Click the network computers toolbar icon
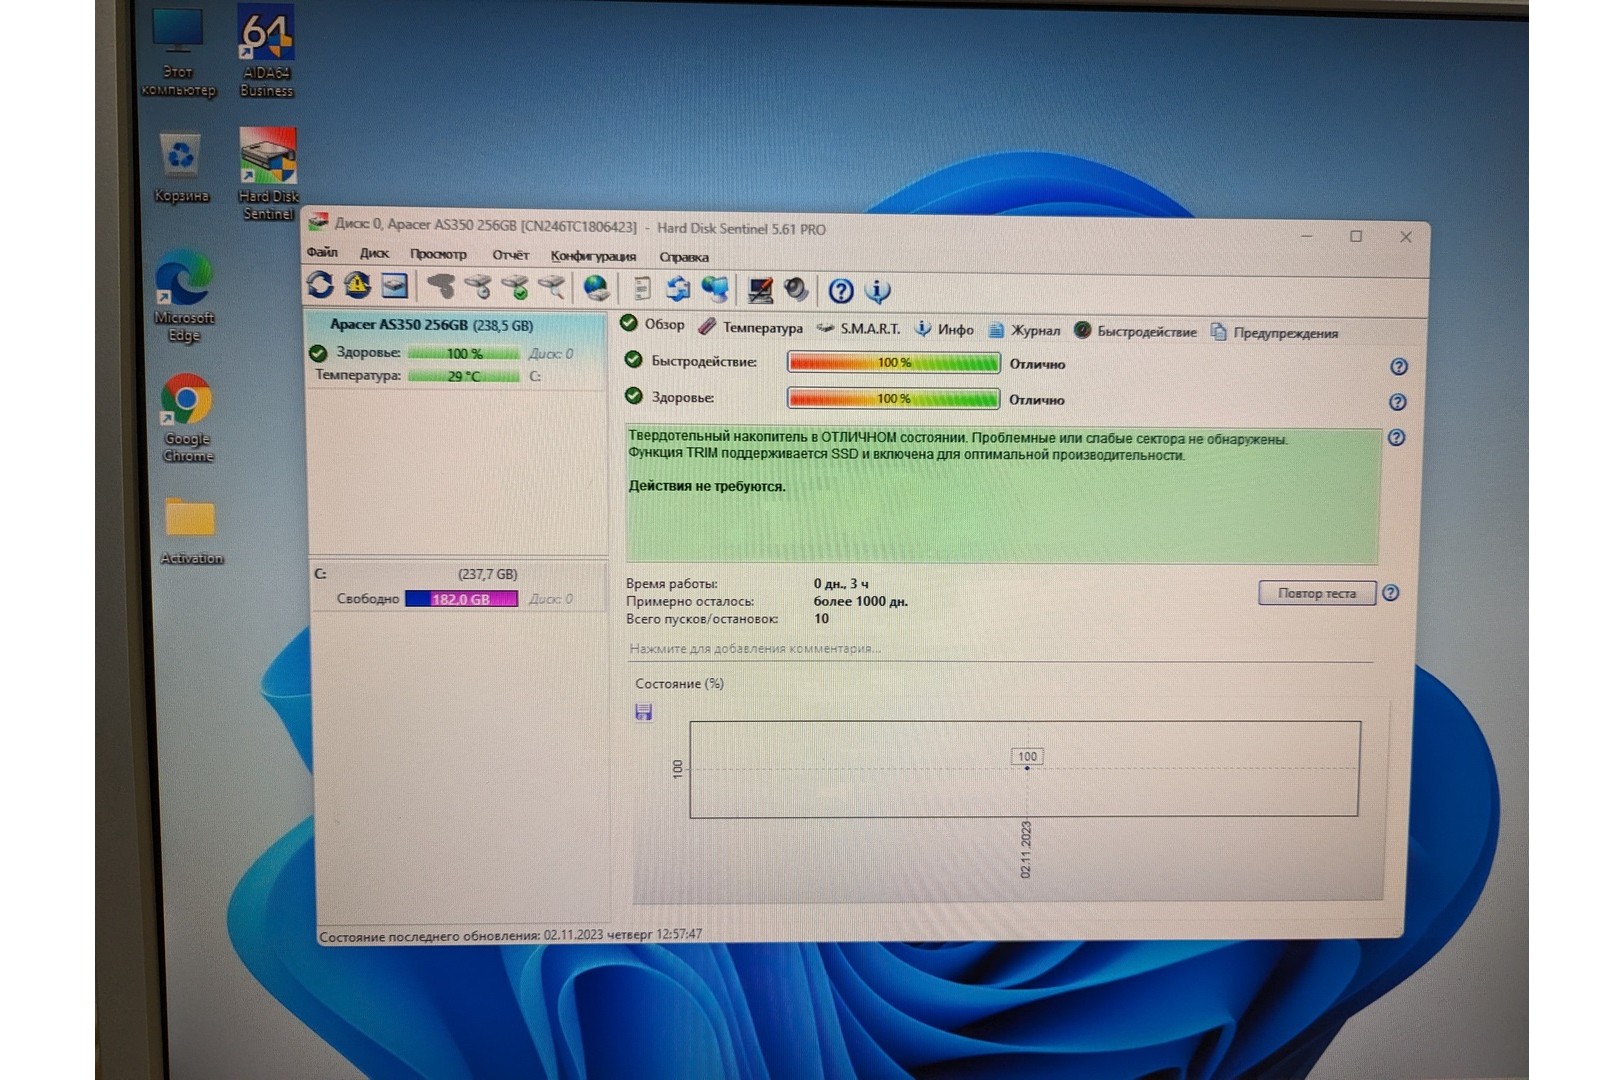The width and height of the screenshot is (1624, 1080). click(x=715, y=289)
